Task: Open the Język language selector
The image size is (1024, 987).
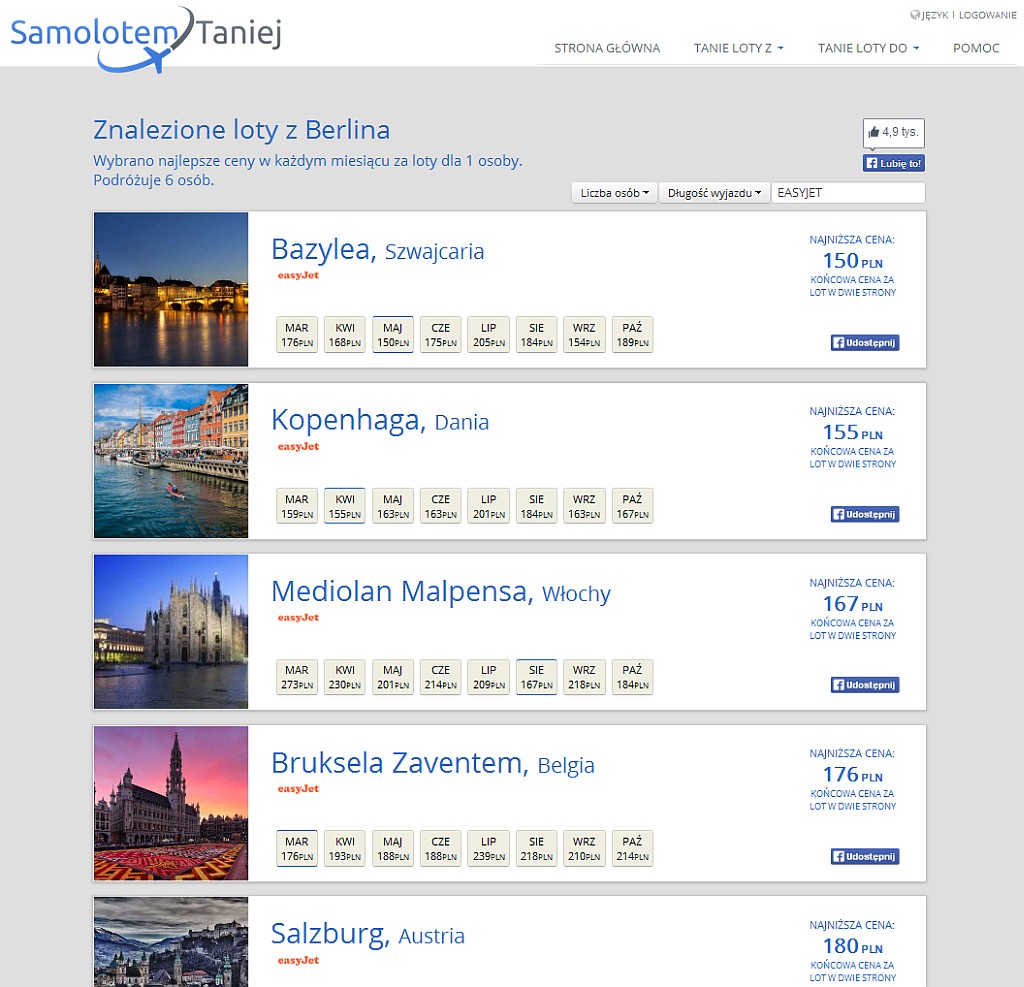Action: click(x=929, y=15)
